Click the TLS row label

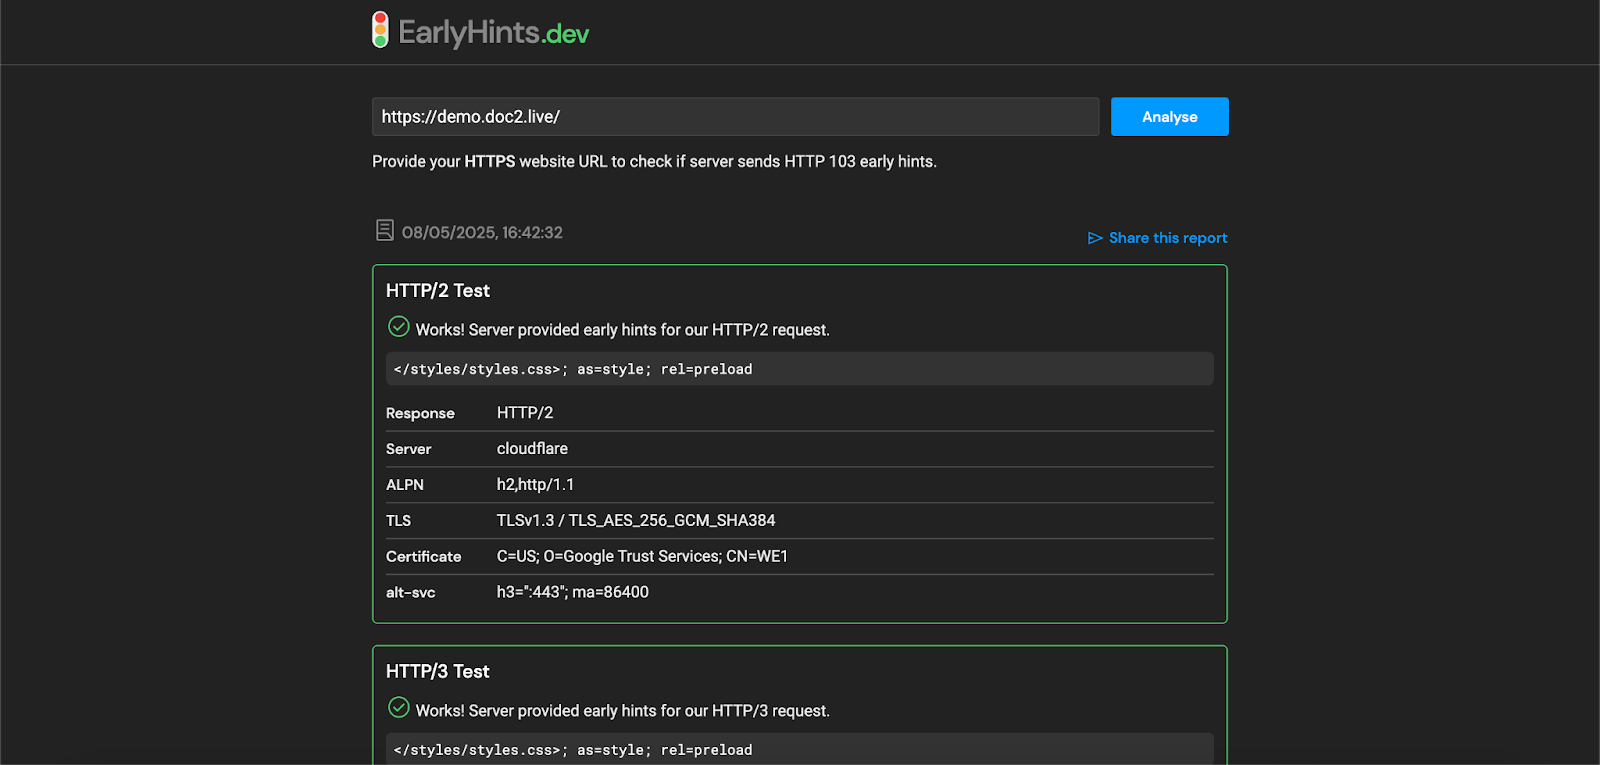tap(398, 521)
